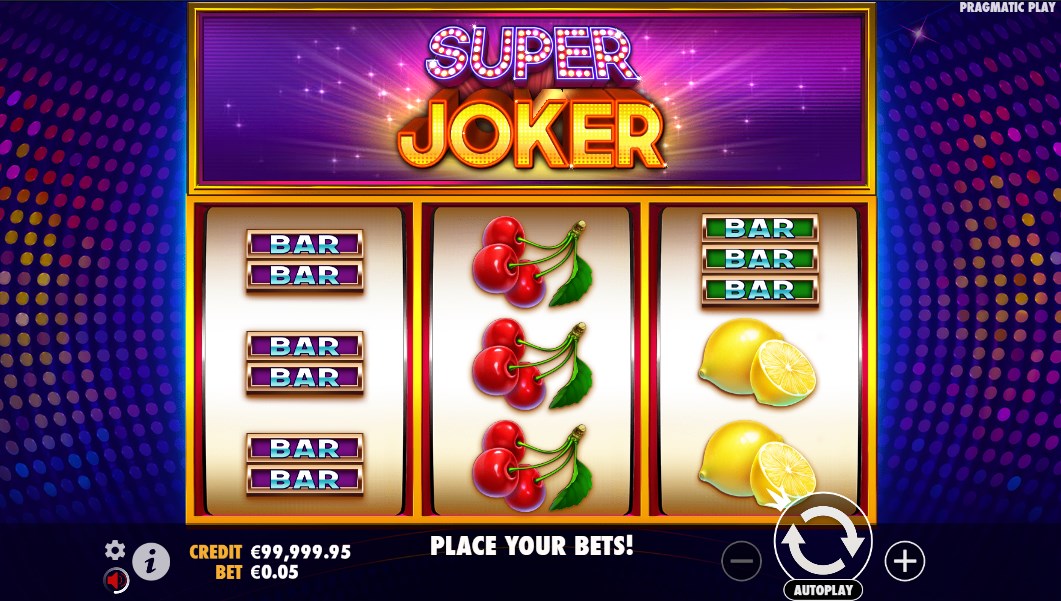Decrease the bet with minus button
Image resolution: width=1061 pixels, height=601 pixels.
tap(742, 561)
